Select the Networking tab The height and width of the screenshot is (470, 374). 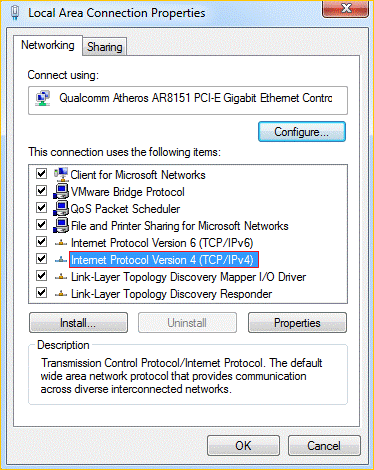click(x=48, y=45)
